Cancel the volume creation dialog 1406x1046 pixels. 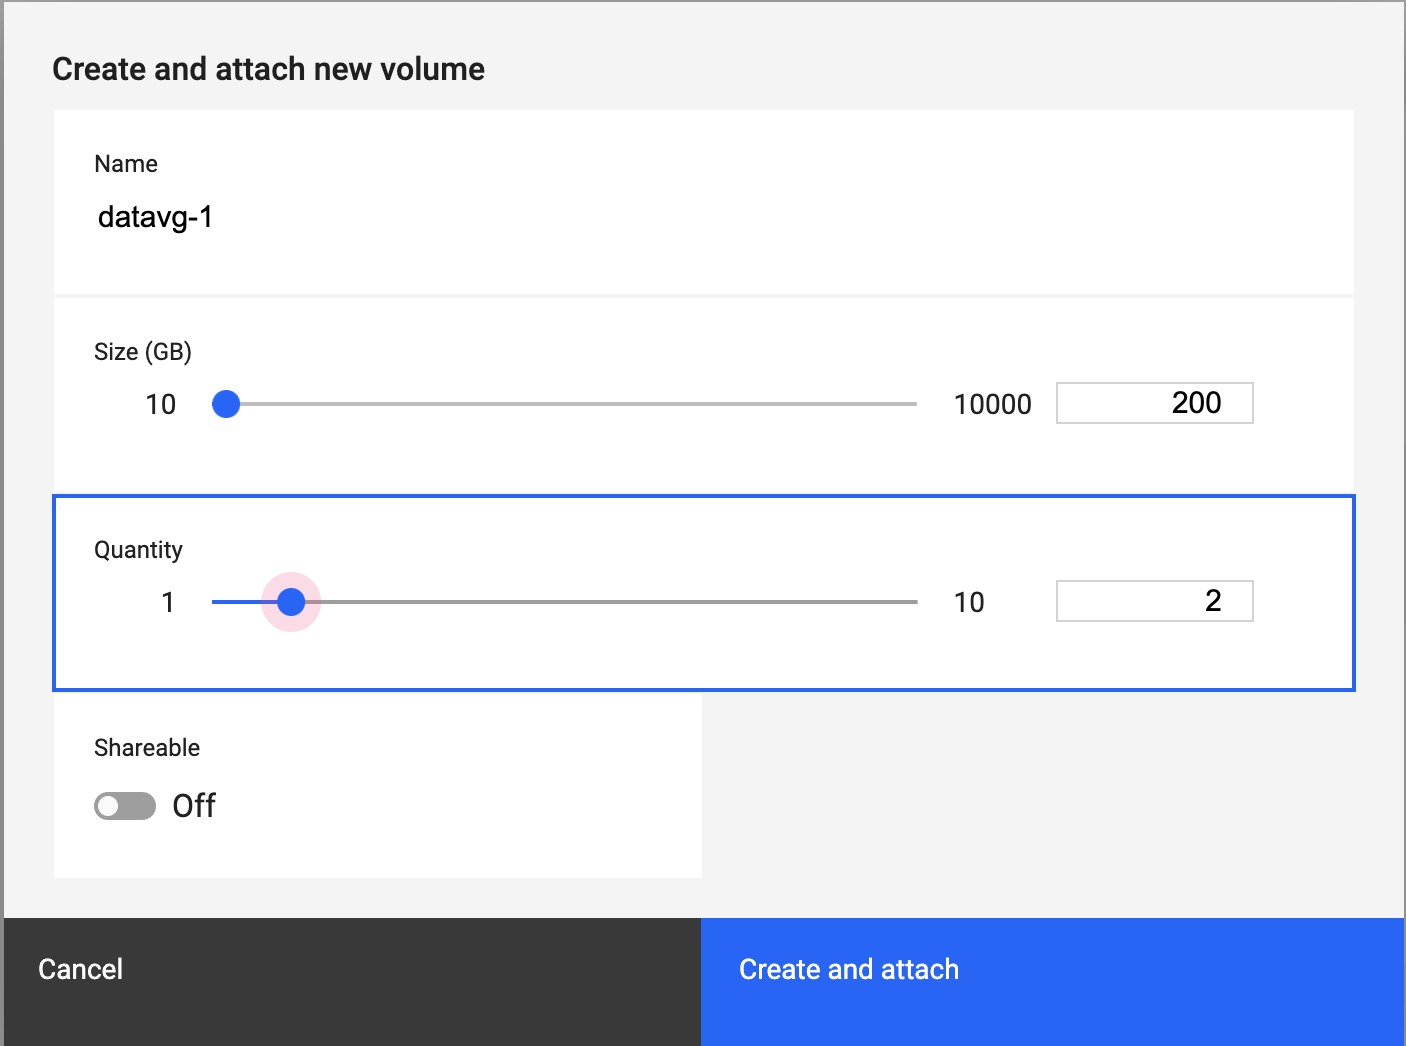(80, 968)
